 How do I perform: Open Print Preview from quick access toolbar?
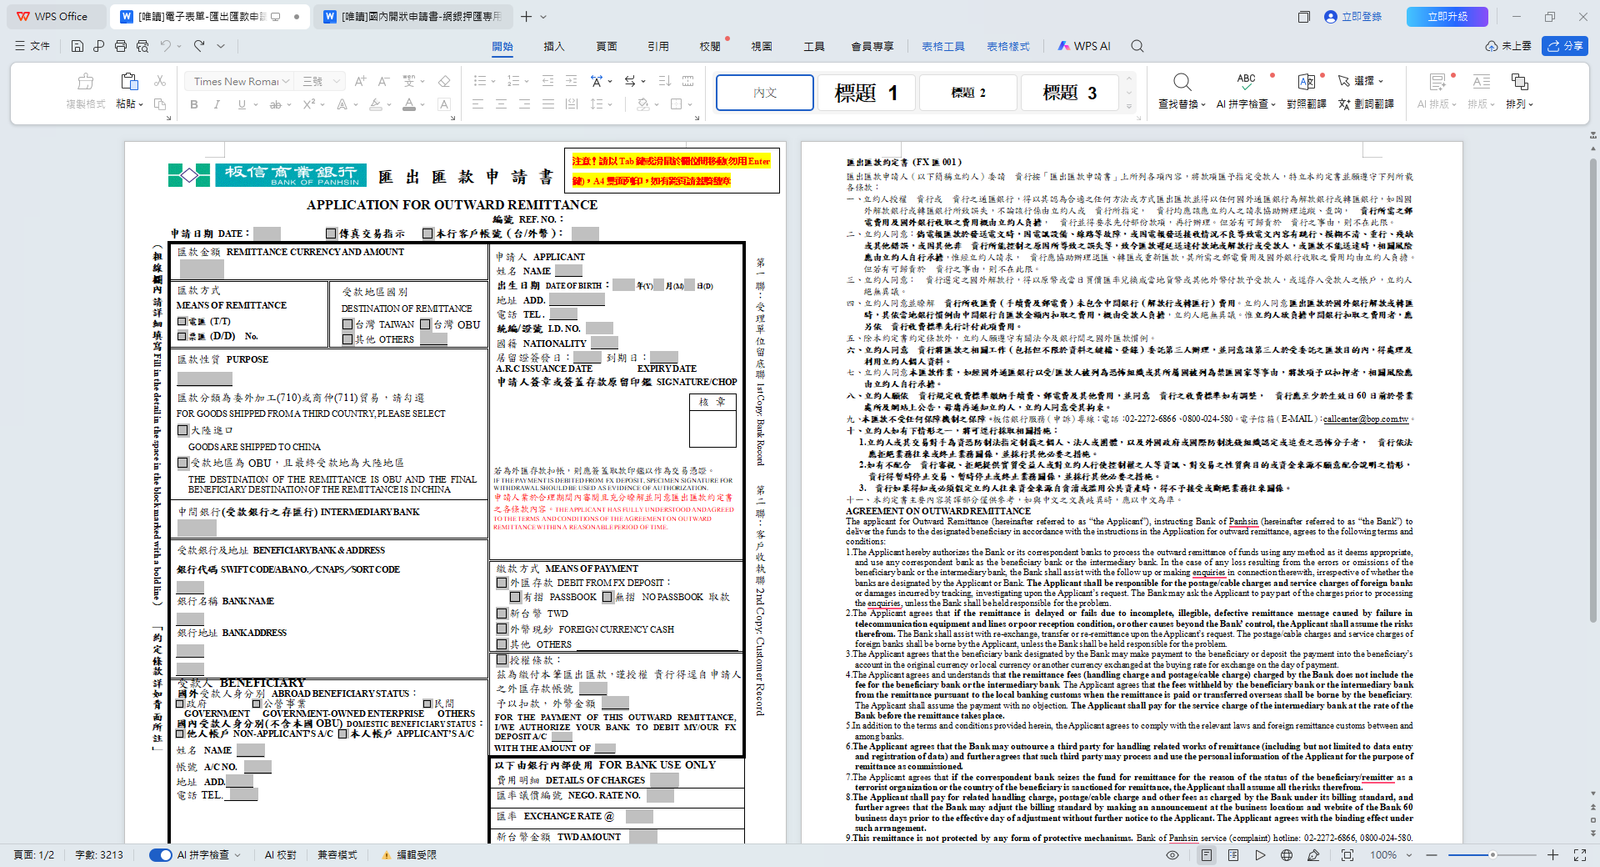tap(143, 46)
